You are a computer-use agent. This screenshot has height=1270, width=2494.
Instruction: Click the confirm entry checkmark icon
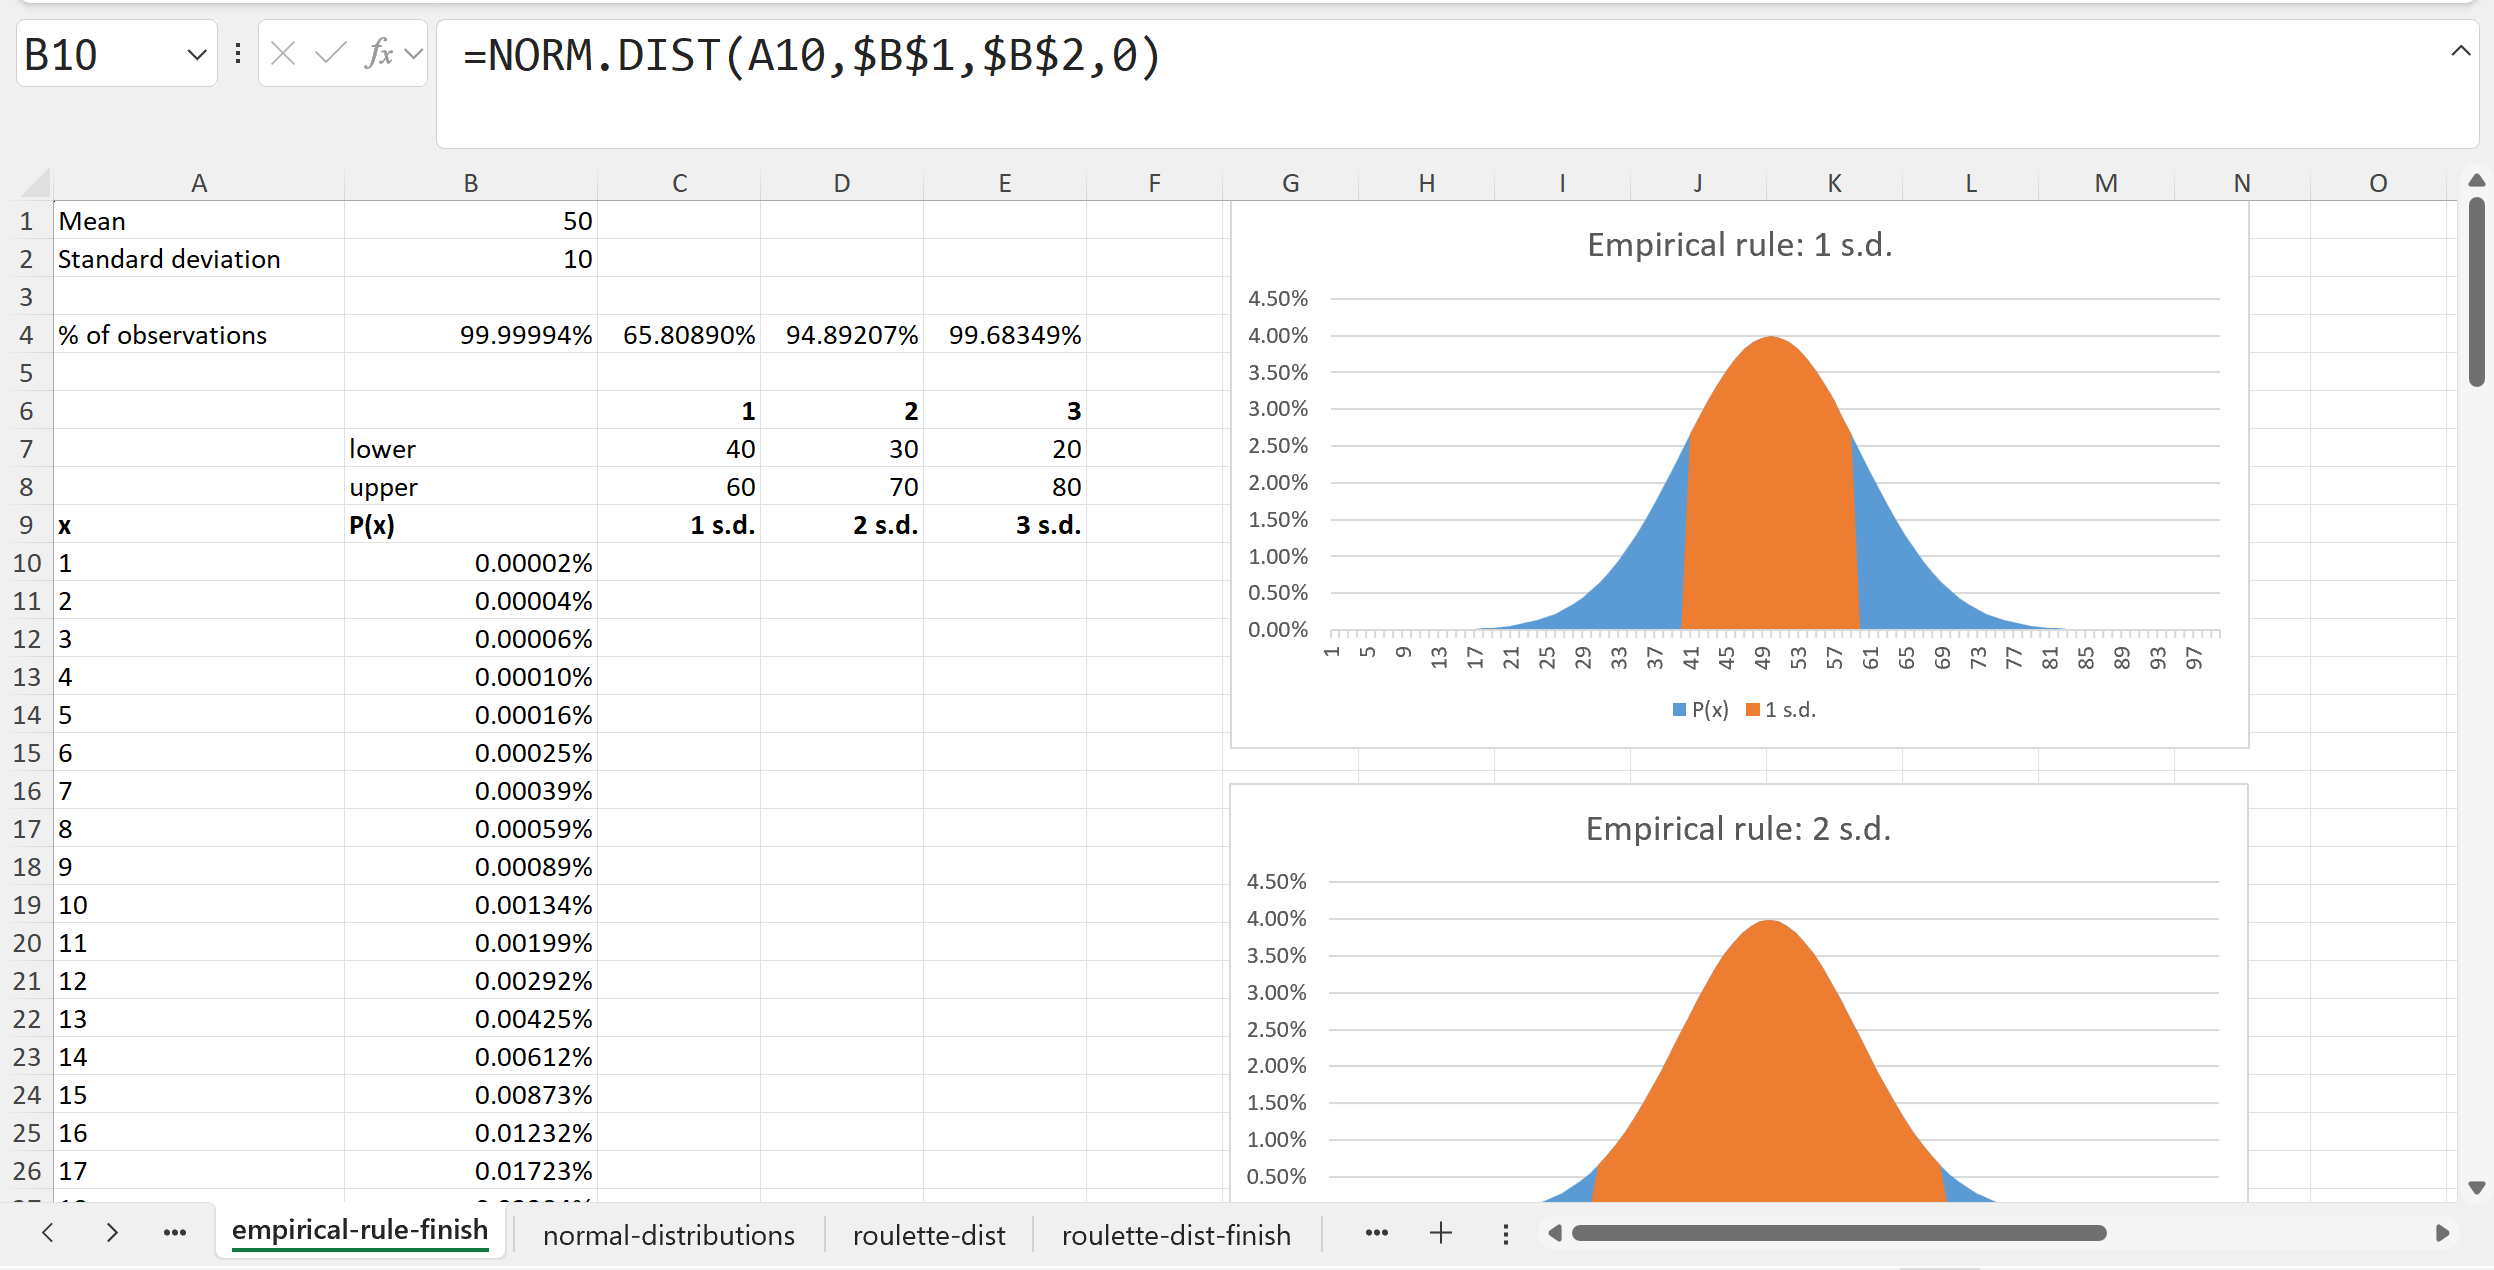click(330, 54)
